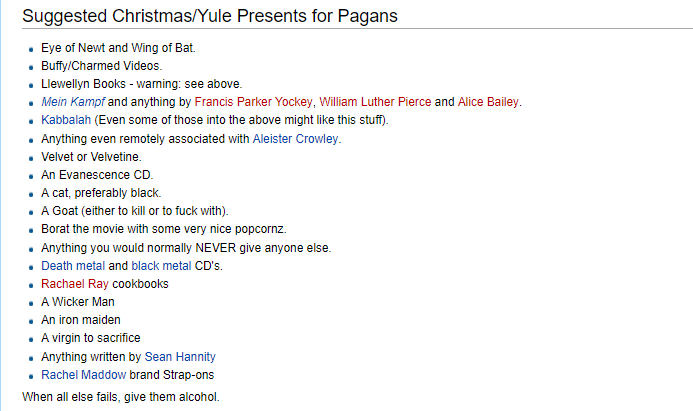Open the Francis Parker Yockey red link
693x411 pixels.
click(x=253, y=102)
